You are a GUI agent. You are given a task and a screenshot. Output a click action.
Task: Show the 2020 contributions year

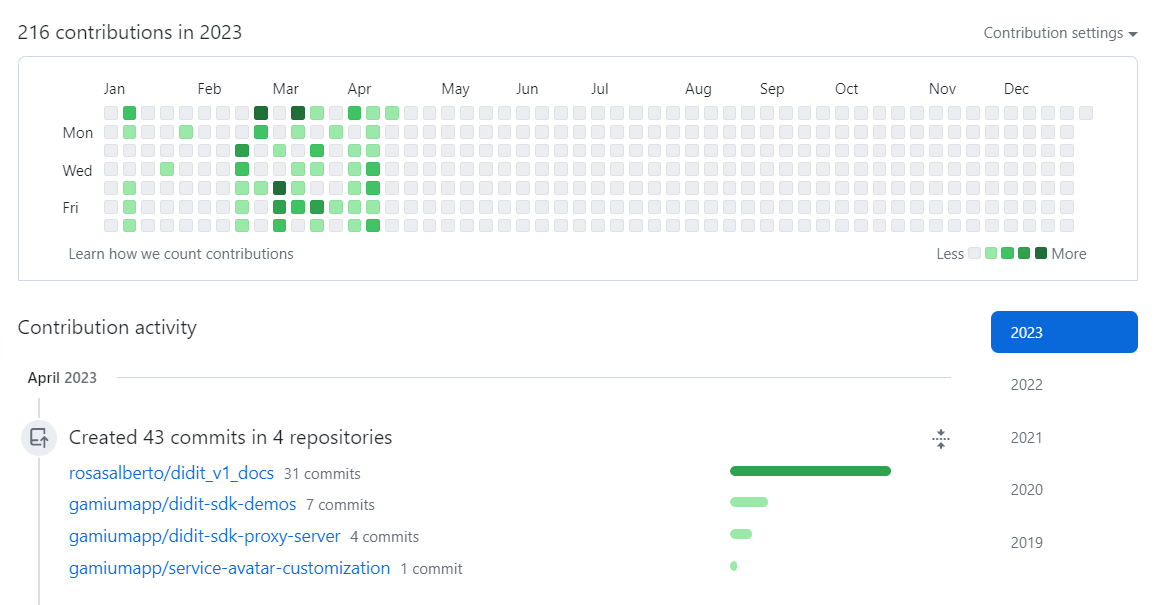[1027, 489]
